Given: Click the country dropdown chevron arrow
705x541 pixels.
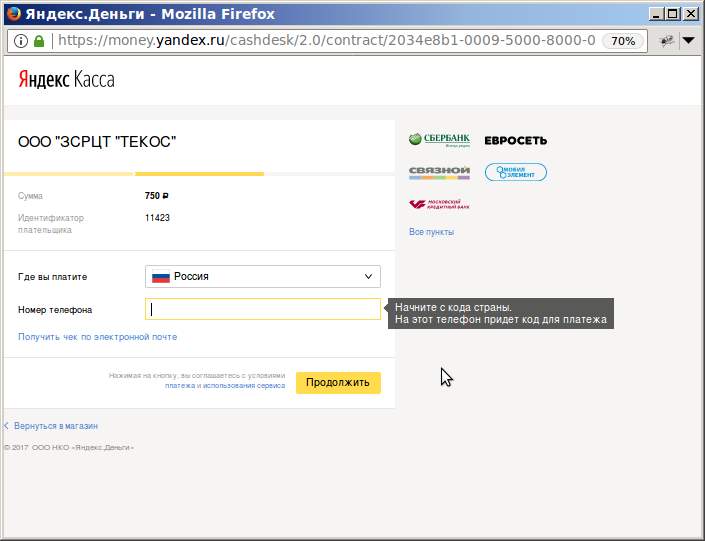Looking at the screenshot, I should 368,277.
